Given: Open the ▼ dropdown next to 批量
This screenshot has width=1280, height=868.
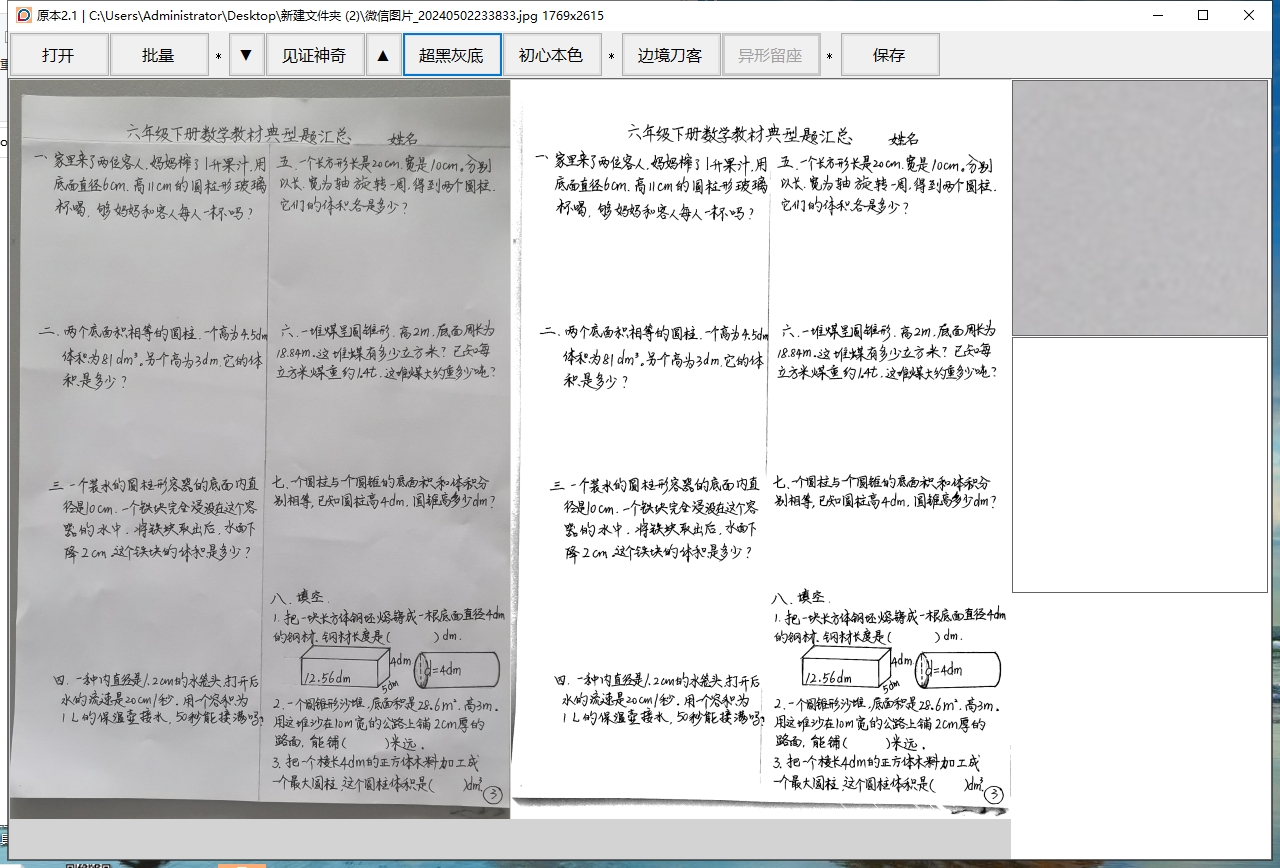Looking at the screenshot, I should pos(244,55).
